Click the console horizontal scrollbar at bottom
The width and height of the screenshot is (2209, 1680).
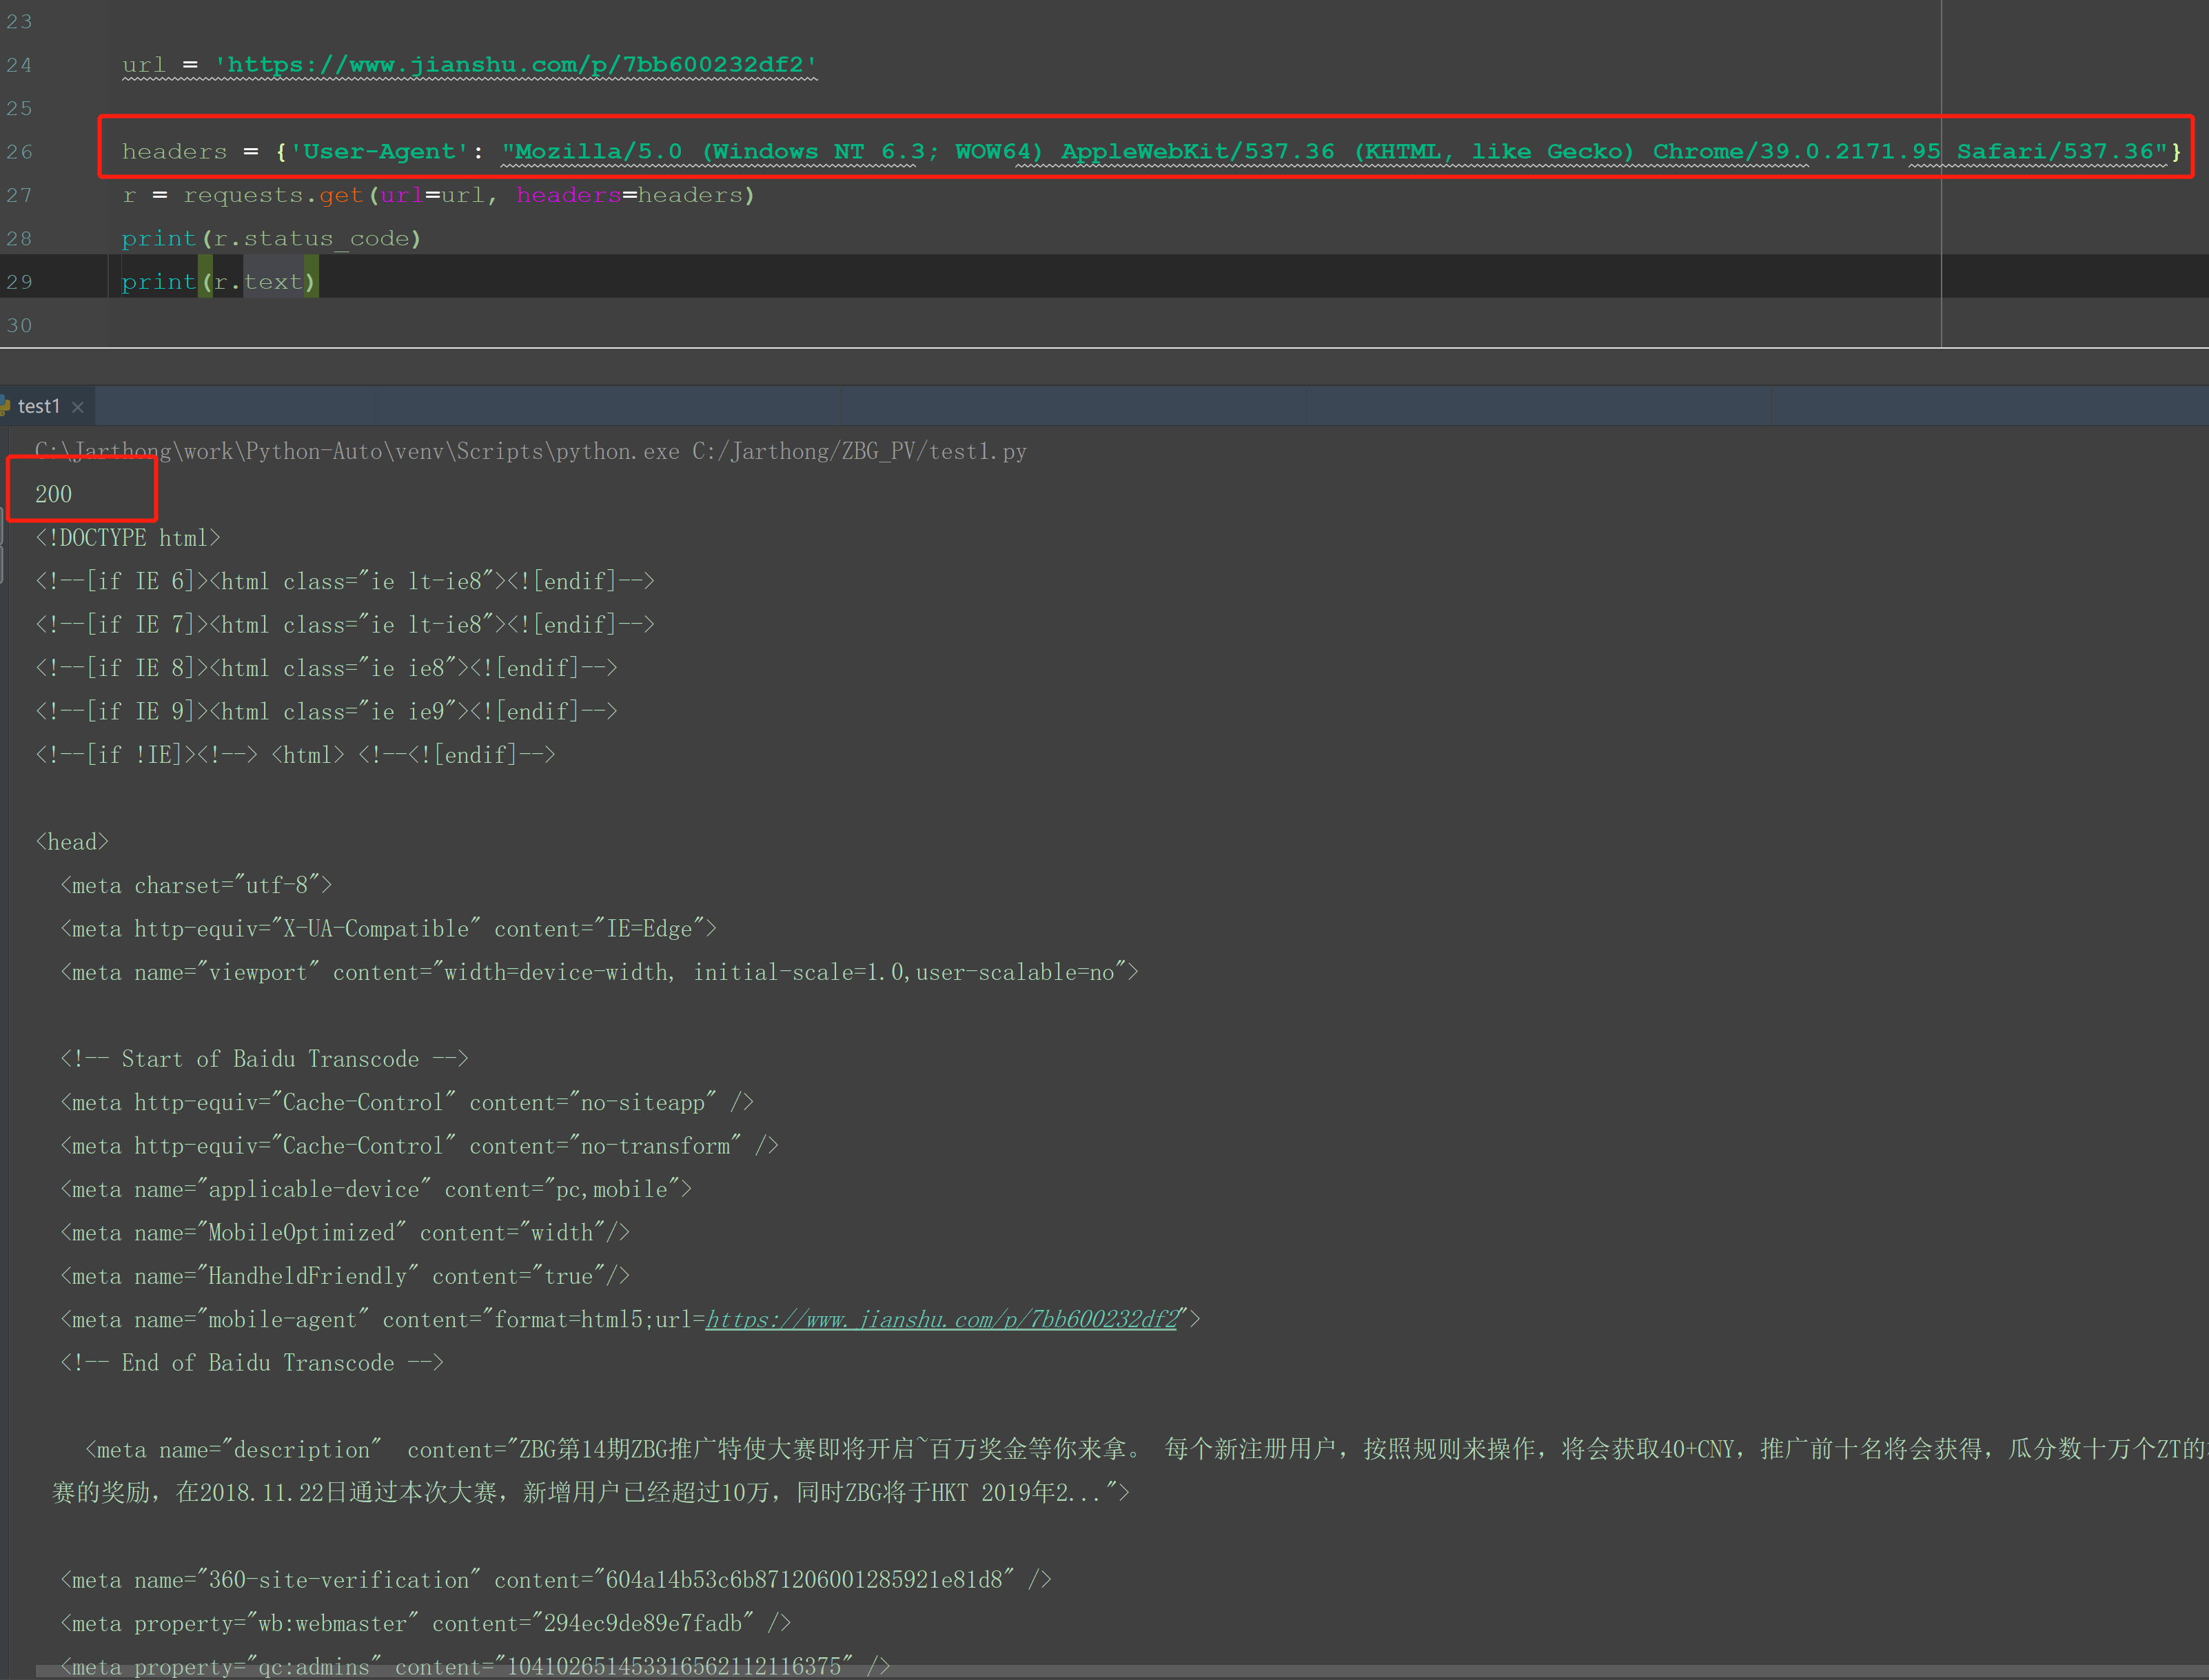tap(1100, 1672)
